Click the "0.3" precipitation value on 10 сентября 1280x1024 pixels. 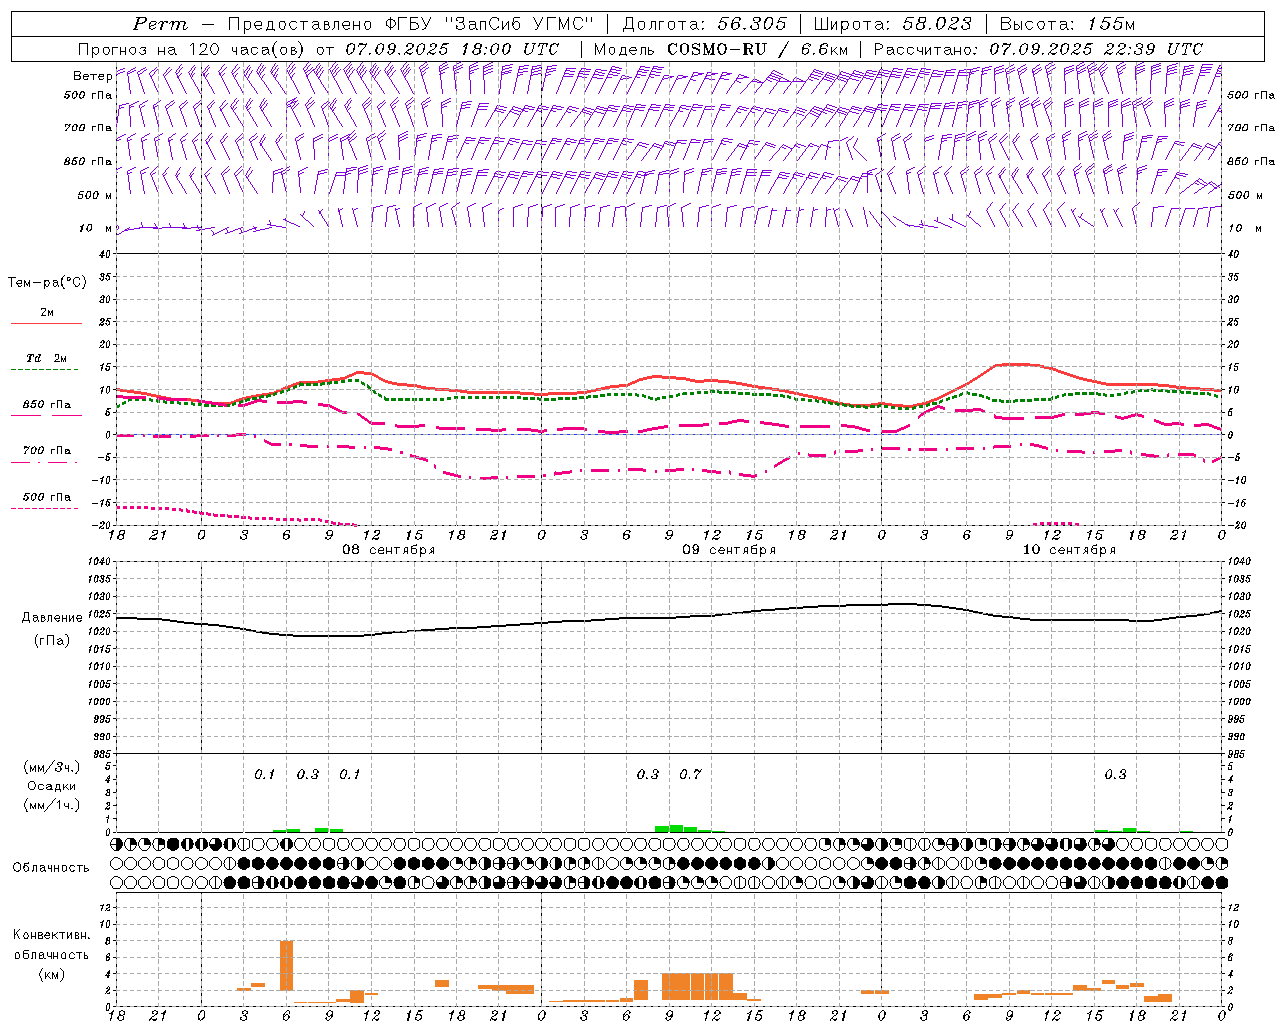point(1115,774)
